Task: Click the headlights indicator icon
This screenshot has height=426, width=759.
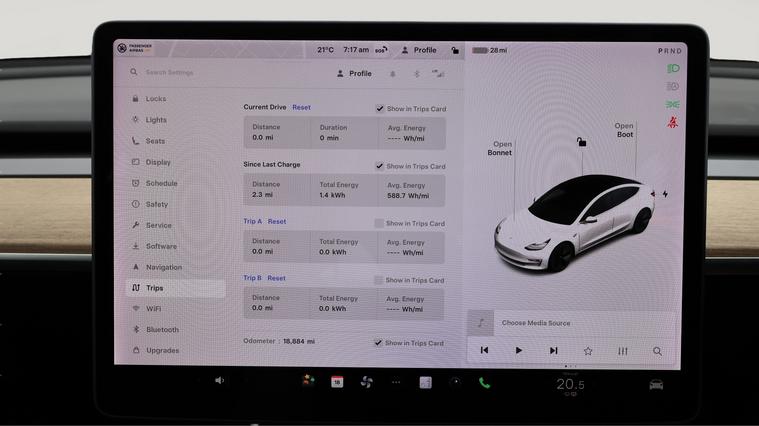Action: pyautogui.click(x=673, y=69)
